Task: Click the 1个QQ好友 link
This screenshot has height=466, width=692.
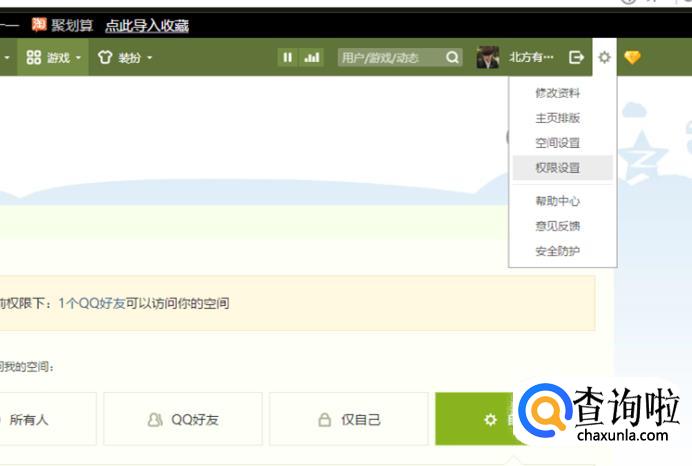Action: pos(91,303)
